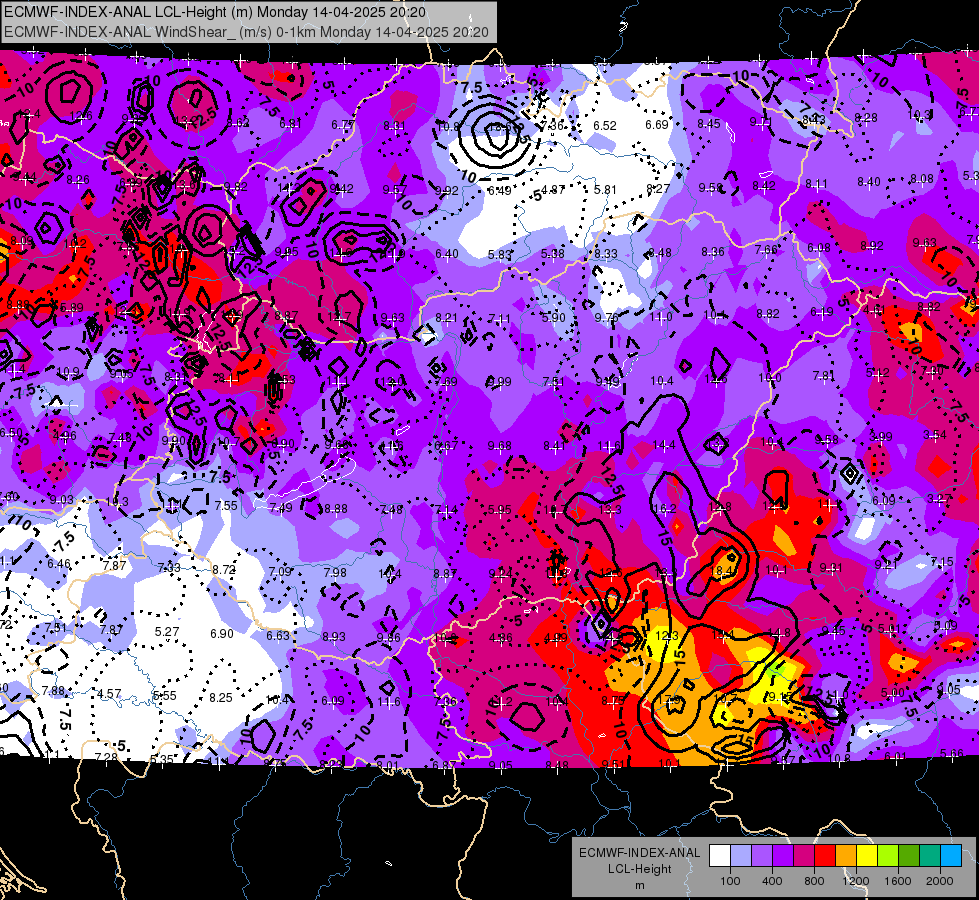The height and width of the screenshot is (900, 979).
Task: Click grid value 8.45 near top
Action: pyautogui.click(x=709, y=124)
